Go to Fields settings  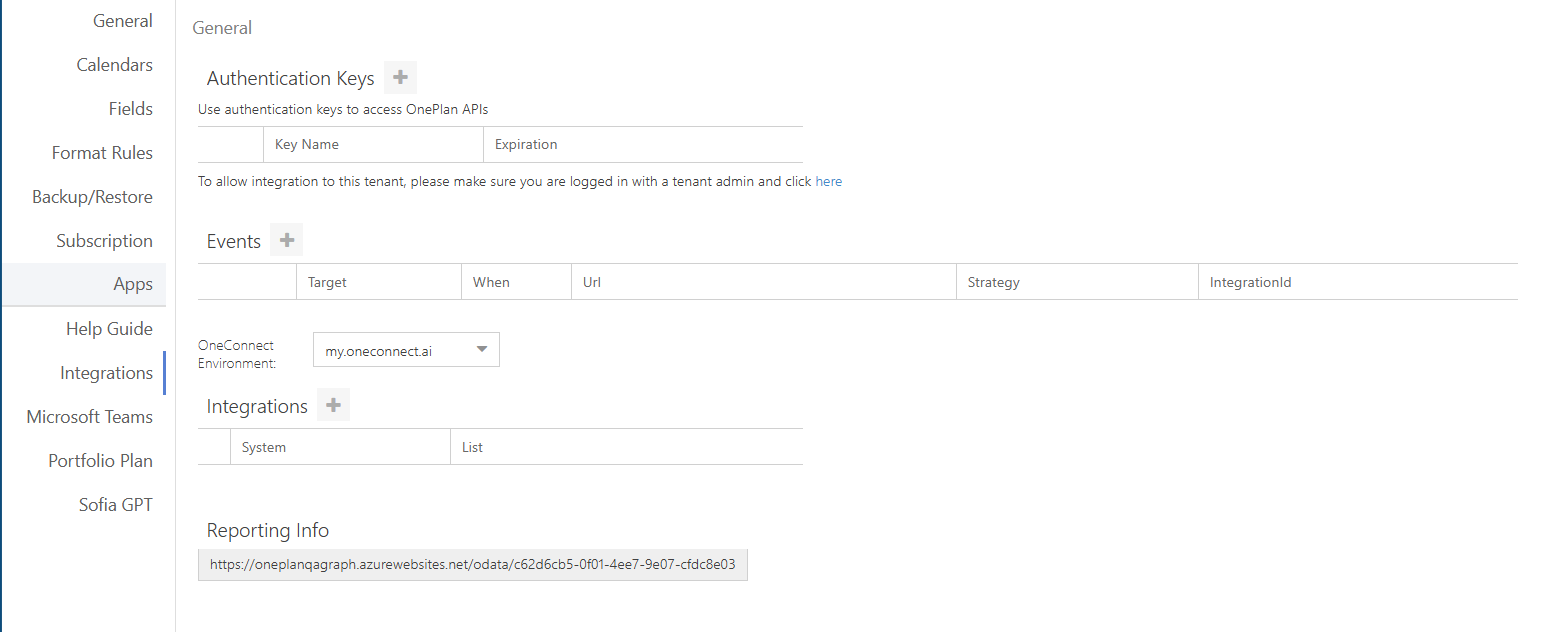click(131, 109)
